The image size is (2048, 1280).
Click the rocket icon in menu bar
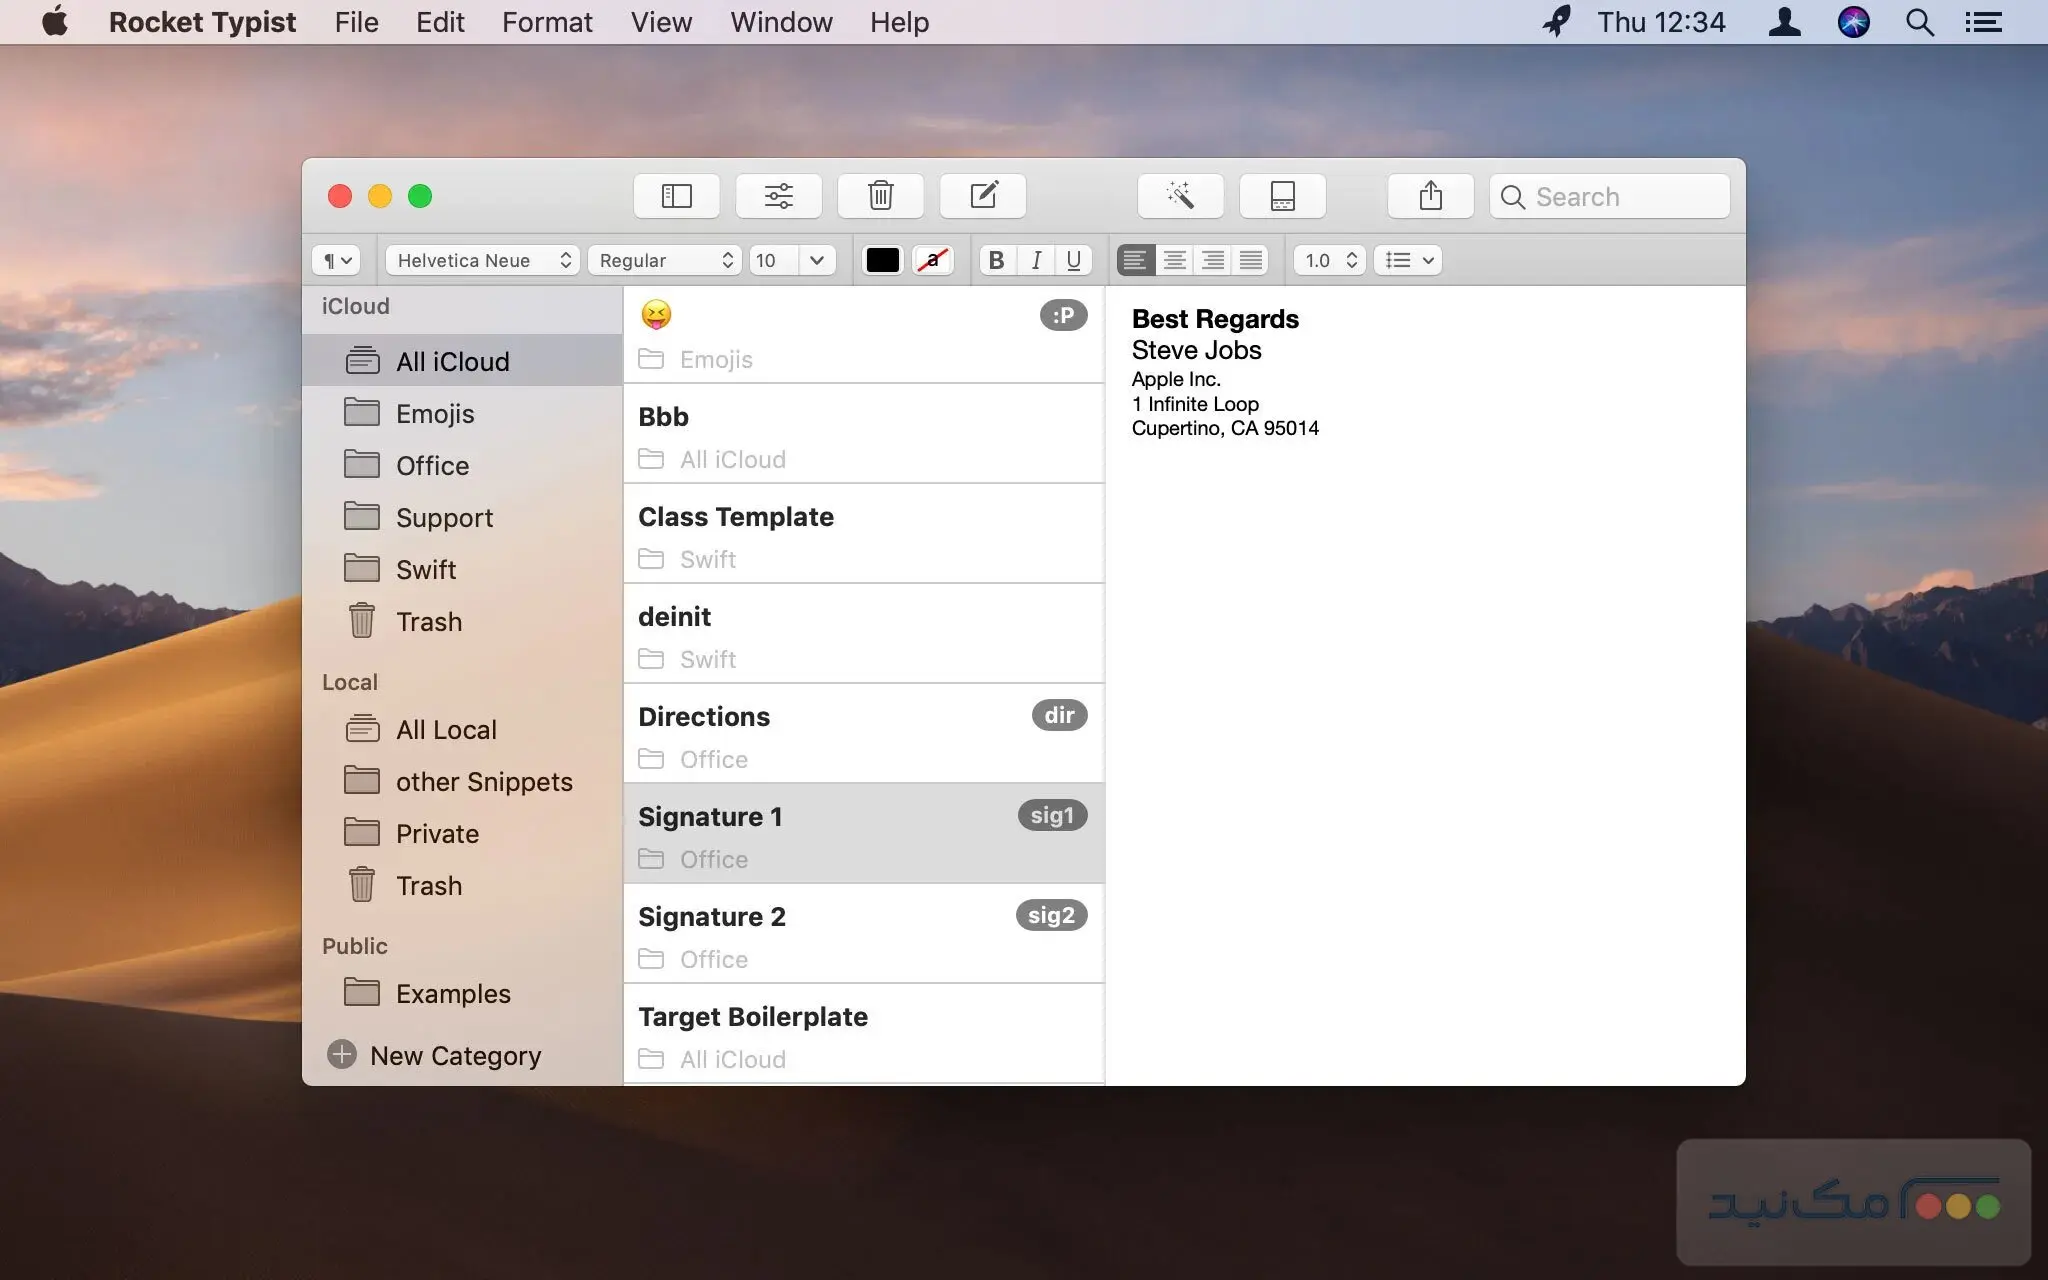pos(1556,22)
